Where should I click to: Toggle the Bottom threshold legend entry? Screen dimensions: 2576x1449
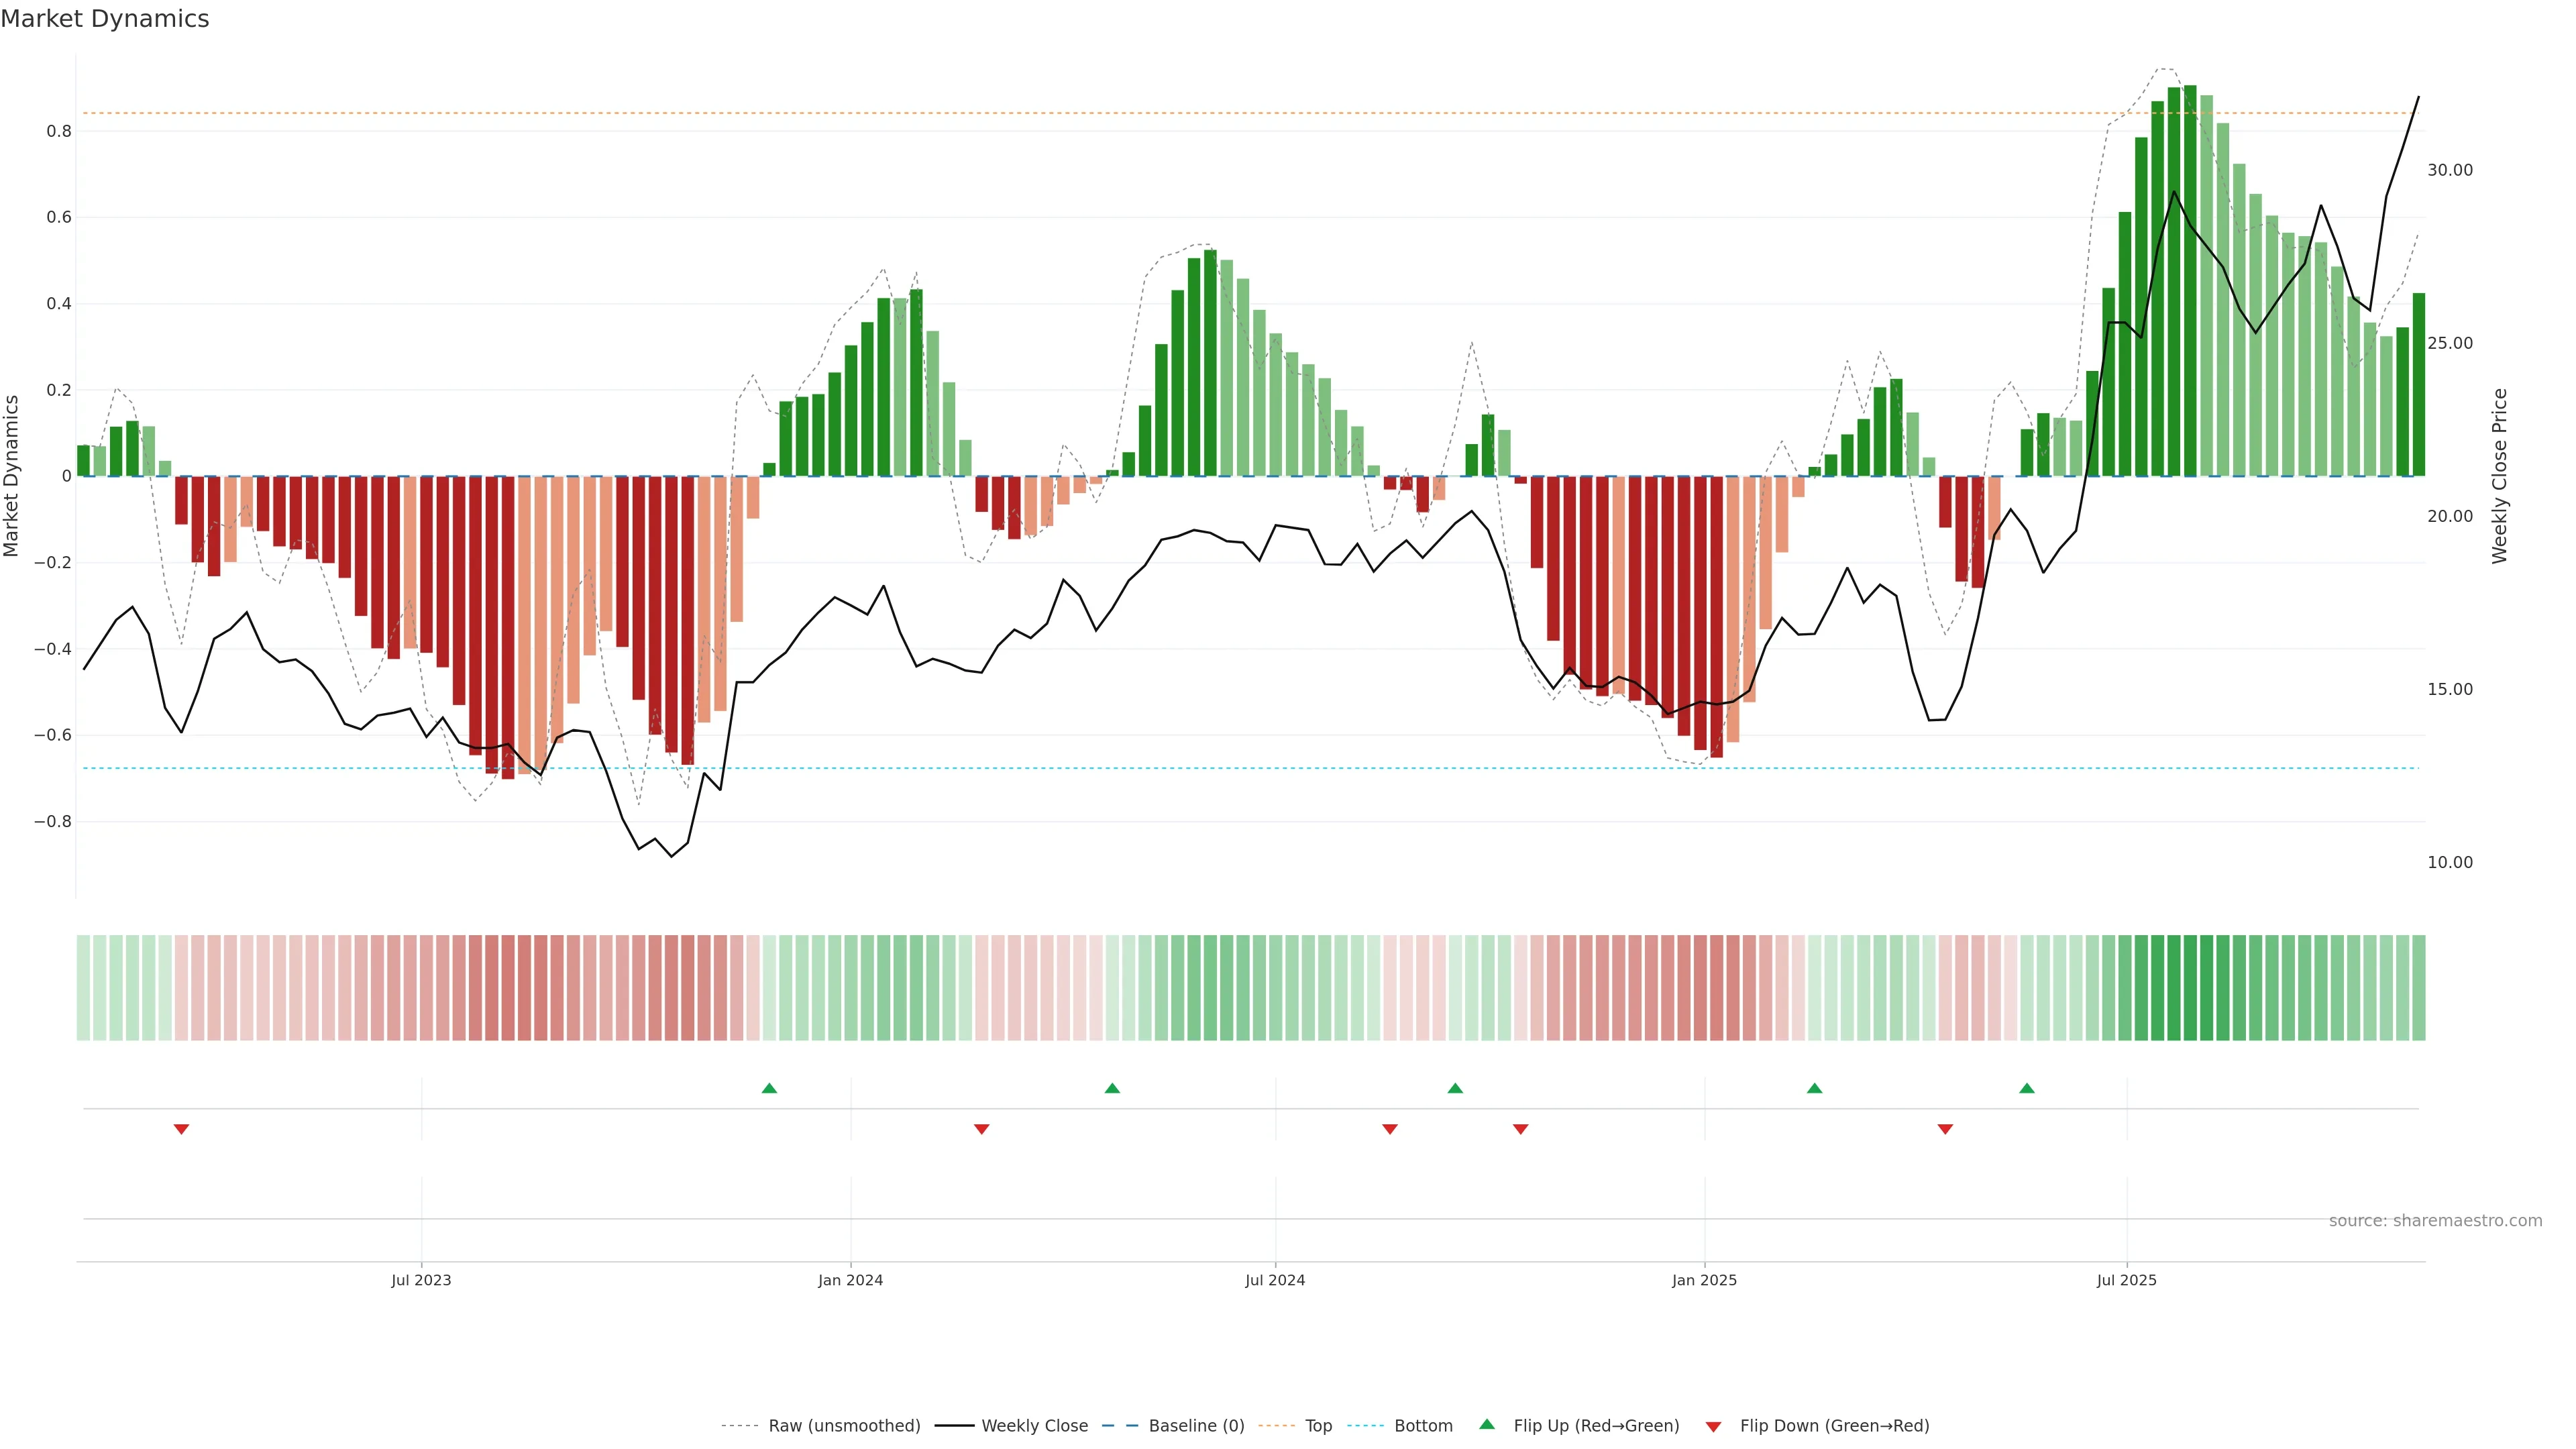1423,1426
